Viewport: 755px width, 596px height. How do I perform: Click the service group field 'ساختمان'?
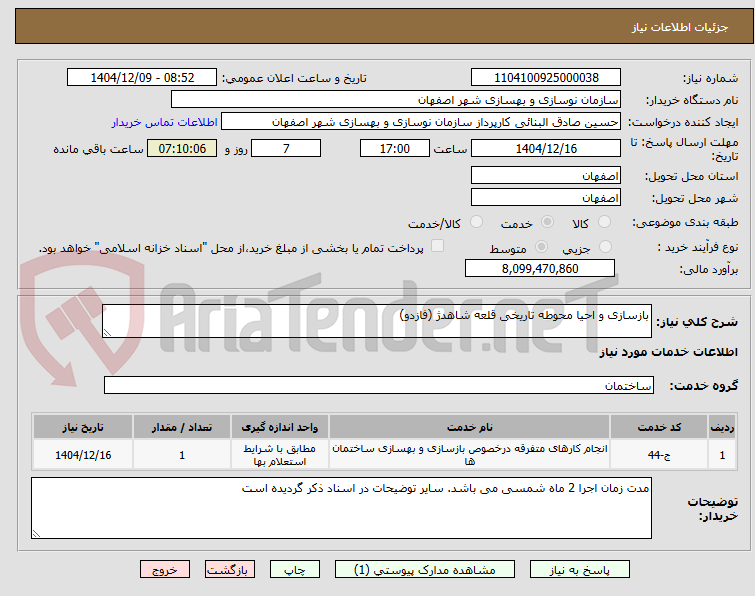point(378,385)
